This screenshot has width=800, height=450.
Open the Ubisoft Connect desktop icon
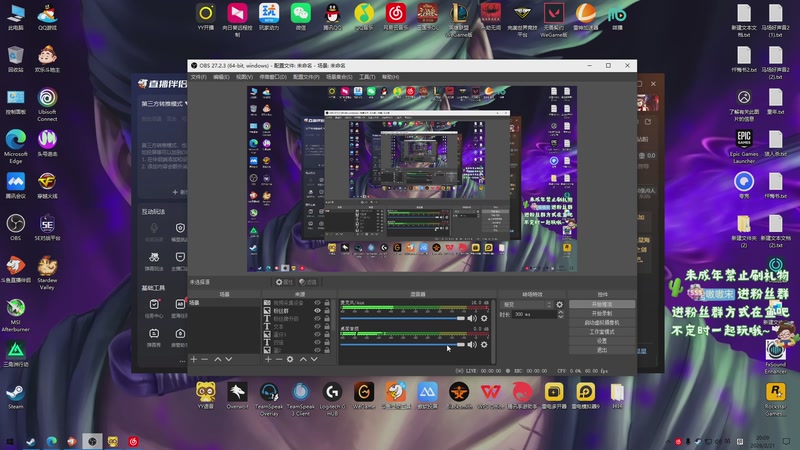click(x=47, y=104)
